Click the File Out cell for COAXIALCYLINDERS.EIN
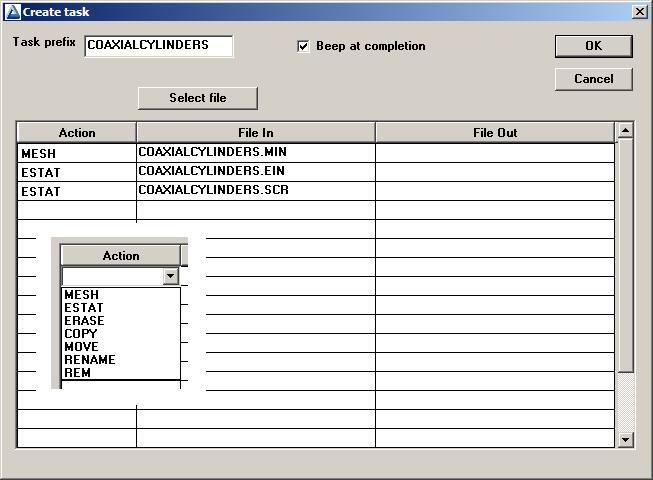The image size is (653, 480). coord(494,171)
